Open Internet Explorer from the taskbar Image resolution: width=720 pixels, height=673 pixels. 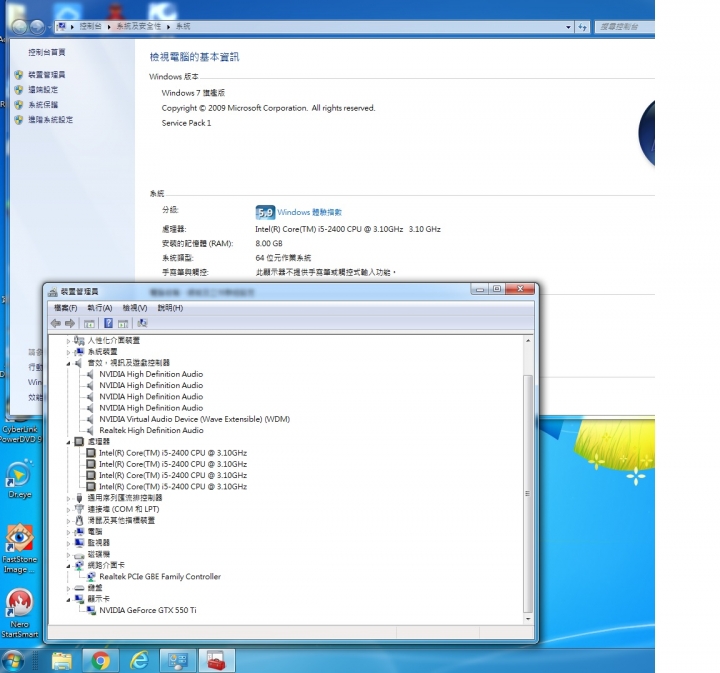click(139, 661)
